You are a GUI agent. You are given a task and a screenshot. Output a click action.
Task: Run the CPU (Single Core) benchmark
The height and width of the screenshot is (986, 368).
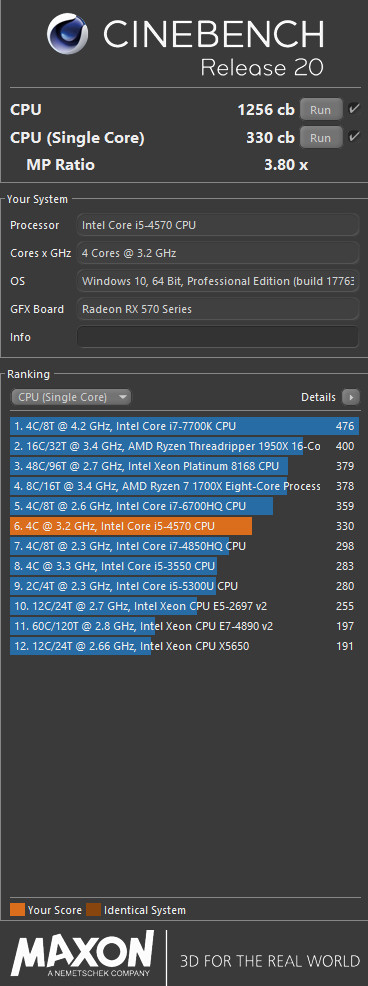tap(321, 137)
